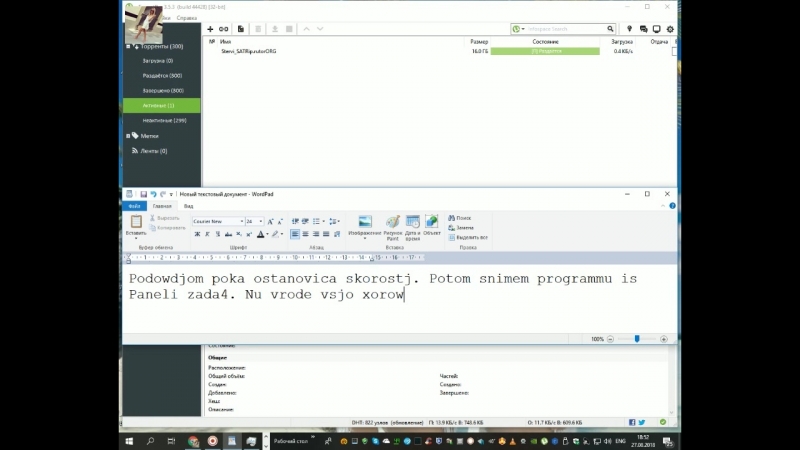
Task: Insert Paint drawing in WordPad
Action: click(x=393, y=227)
